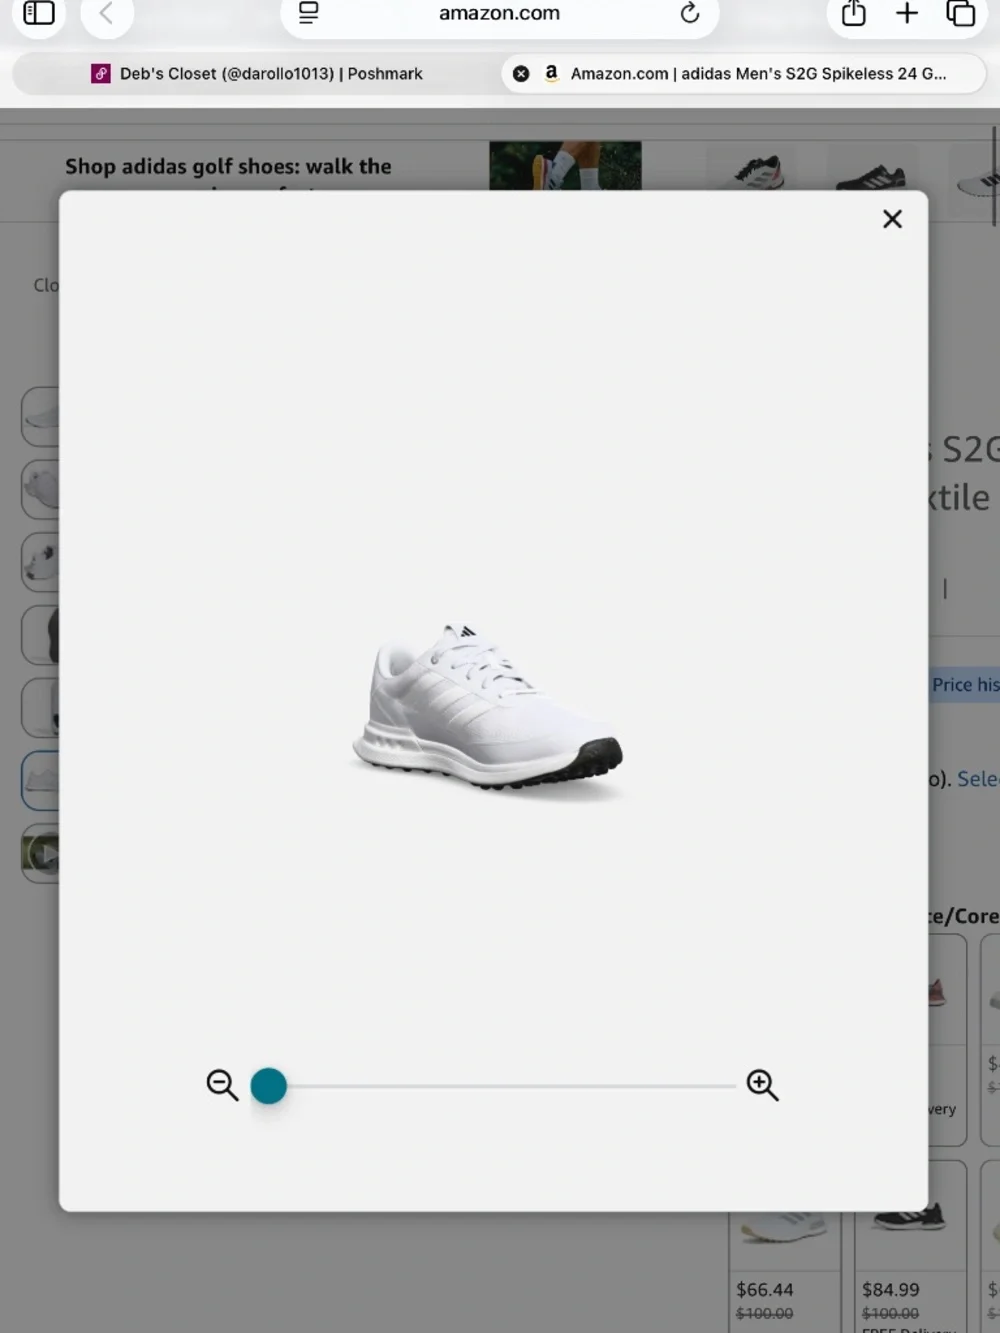
Task: Open the golfer photo in the adidas banner
Action: 565,165
